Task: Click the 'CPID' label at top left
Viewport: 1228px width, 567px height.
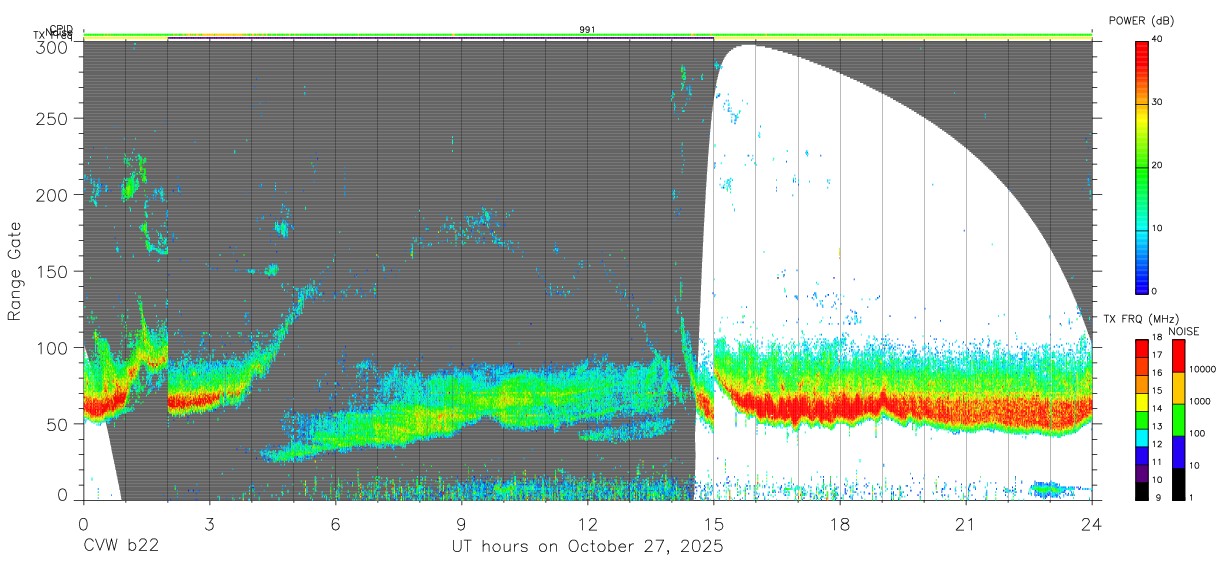Action: coord(61,29)
